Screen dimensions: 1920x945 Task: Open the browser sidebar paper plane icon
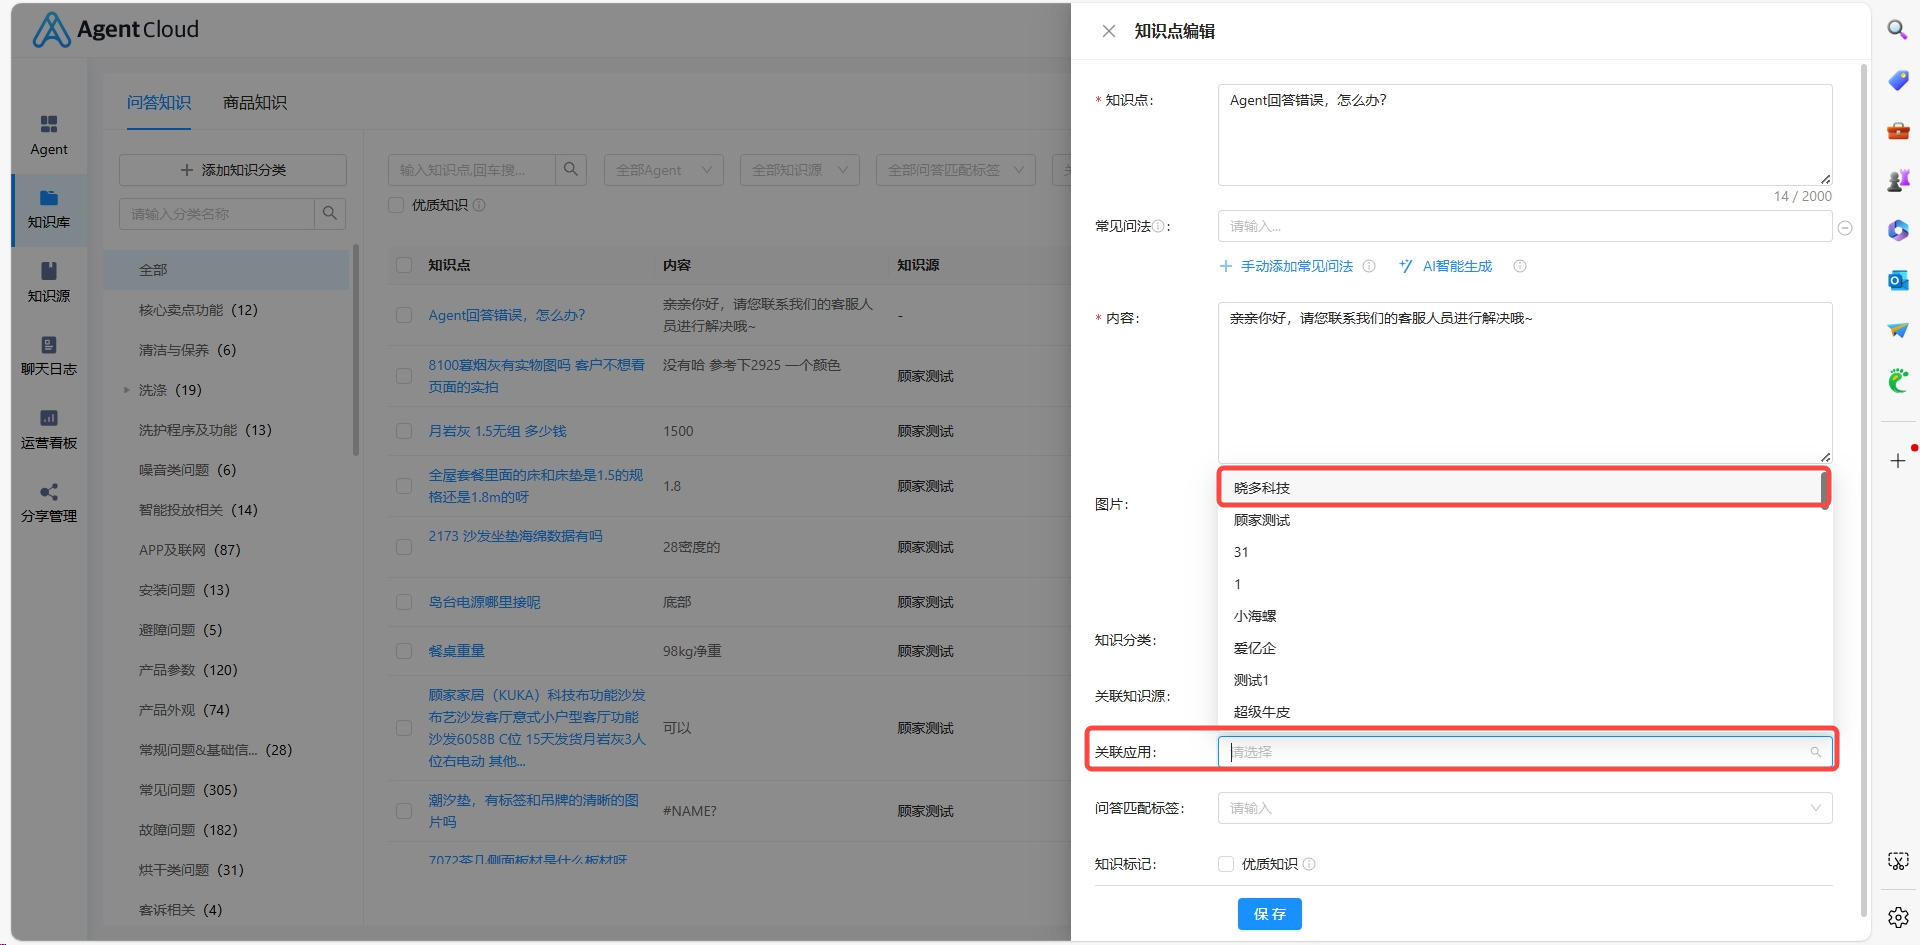point(1897,330)
